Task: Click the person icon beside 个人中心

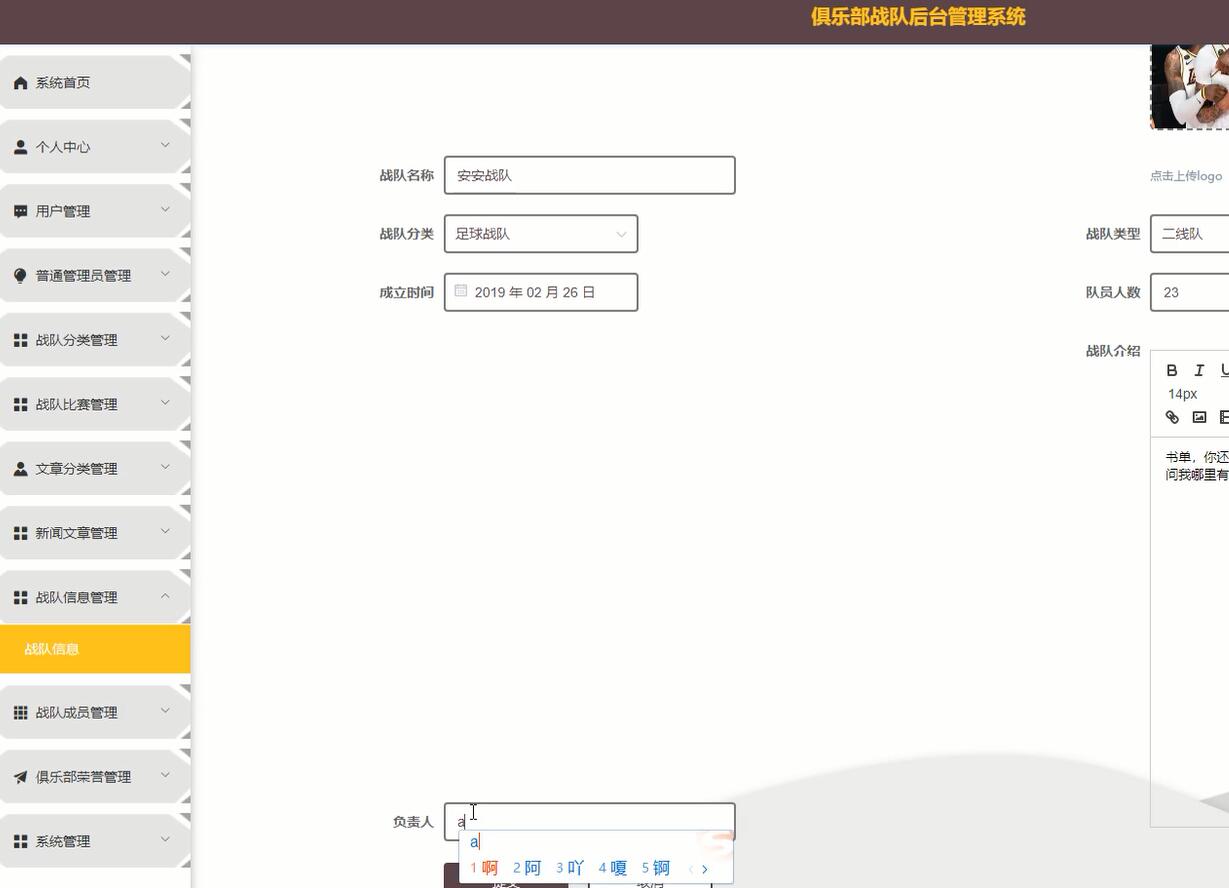Action: pyautogui.click(x=20, y=146)
